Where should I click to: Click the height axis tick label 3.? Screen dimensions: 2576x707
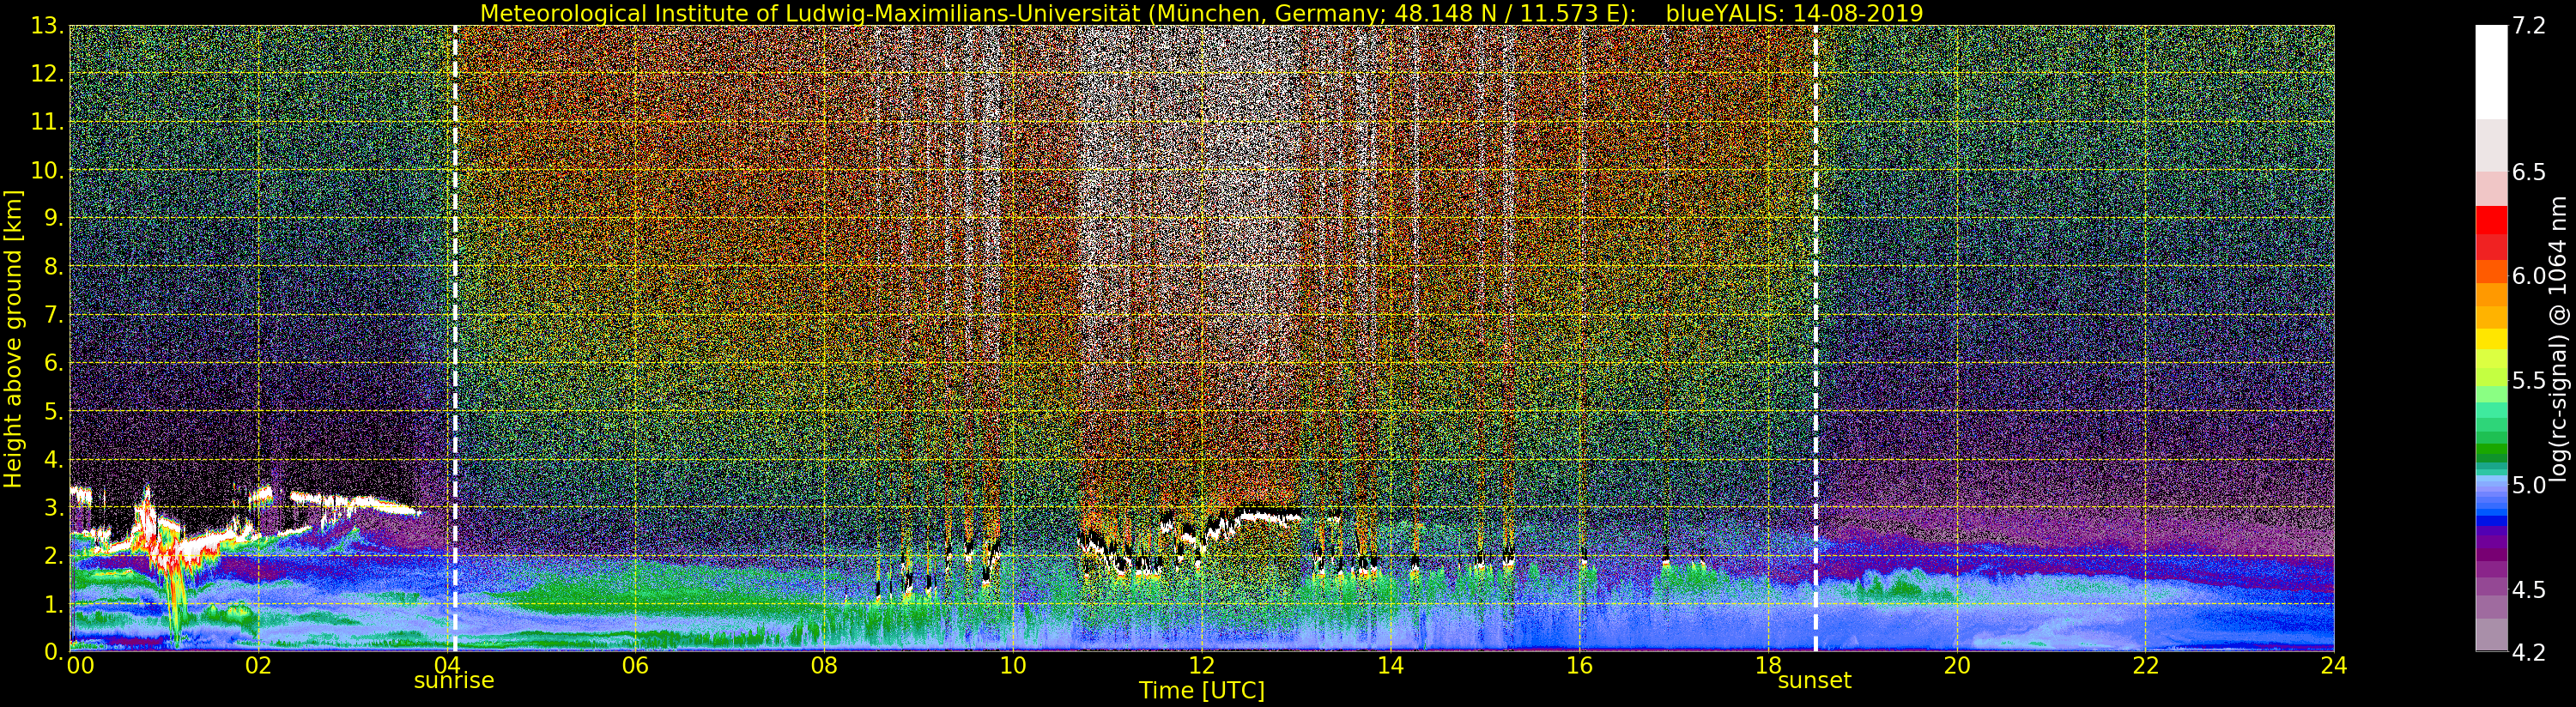click(56, 507)
